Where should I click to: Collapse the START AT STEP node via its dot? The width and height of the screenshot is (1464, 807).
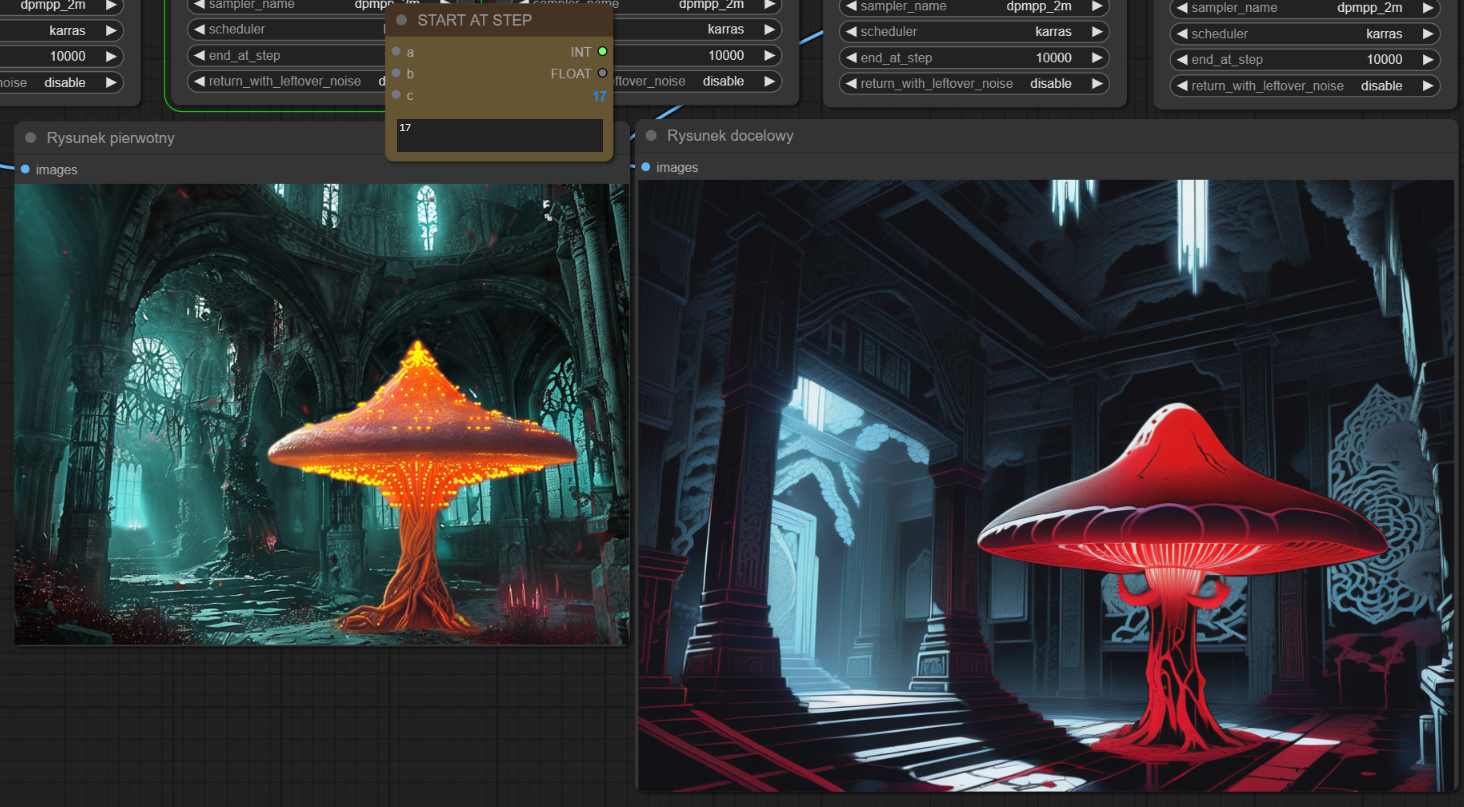pyautogui.click(x=402, y=20)
